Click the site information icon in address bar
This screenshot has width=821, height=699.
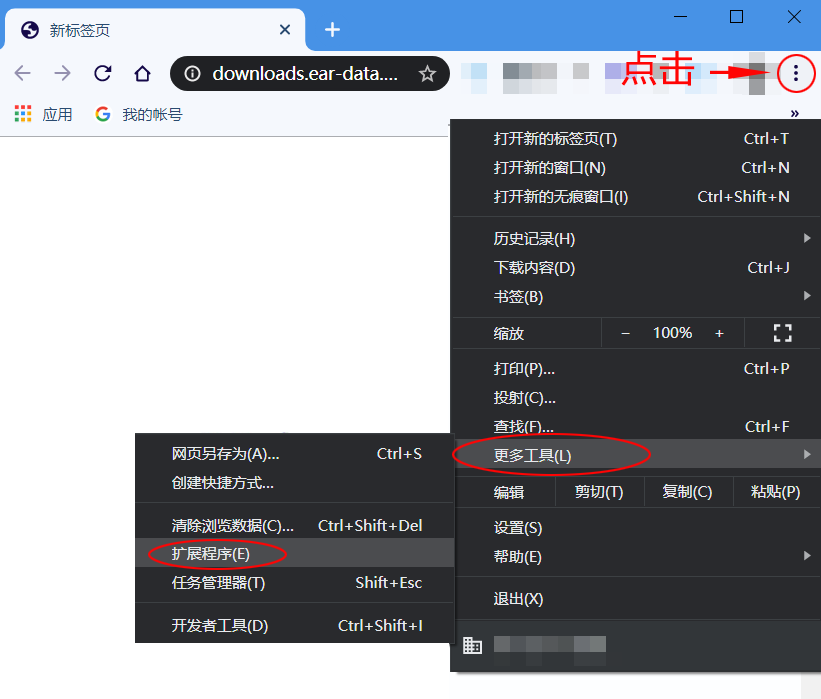click(x=192, y=74)
